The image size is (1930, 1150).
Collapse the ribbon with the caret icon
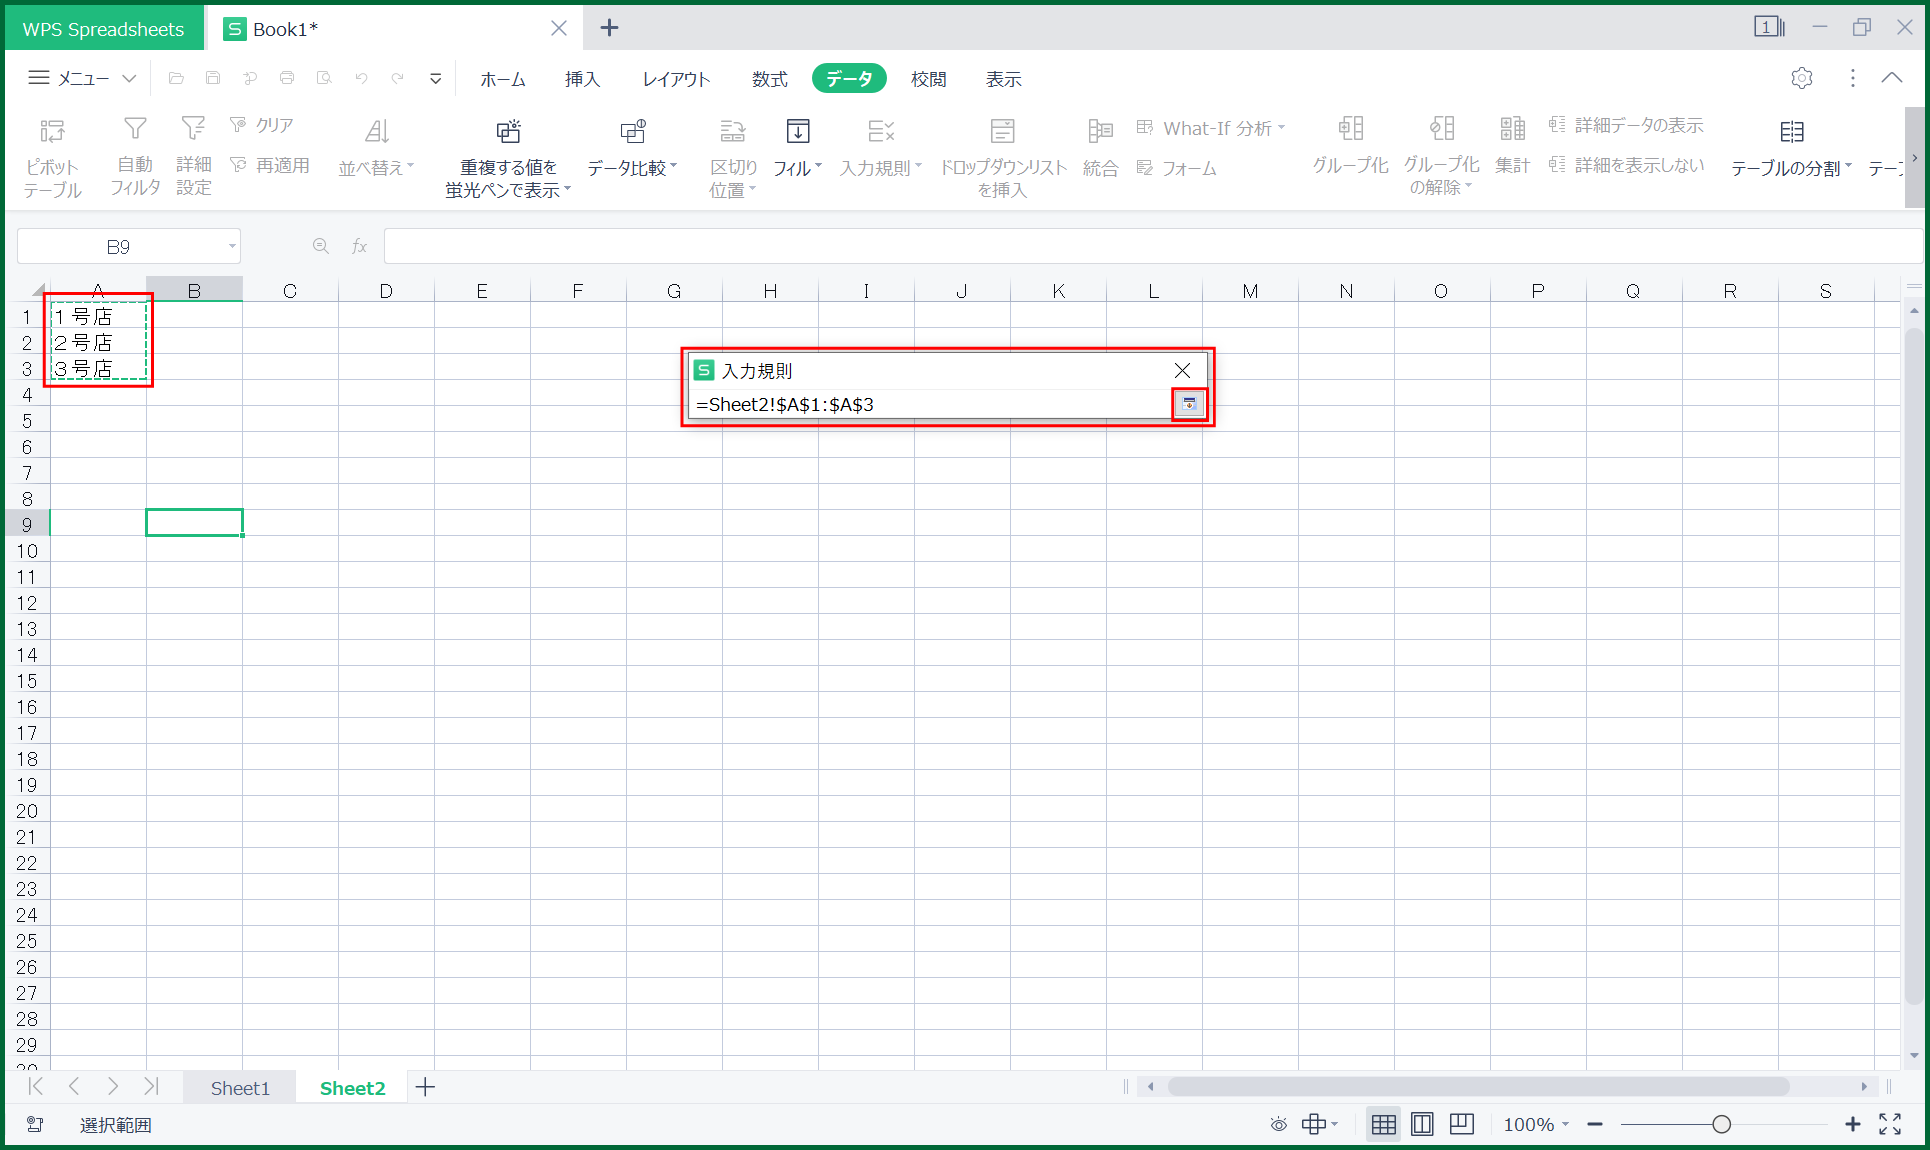tap(1892, 78)
